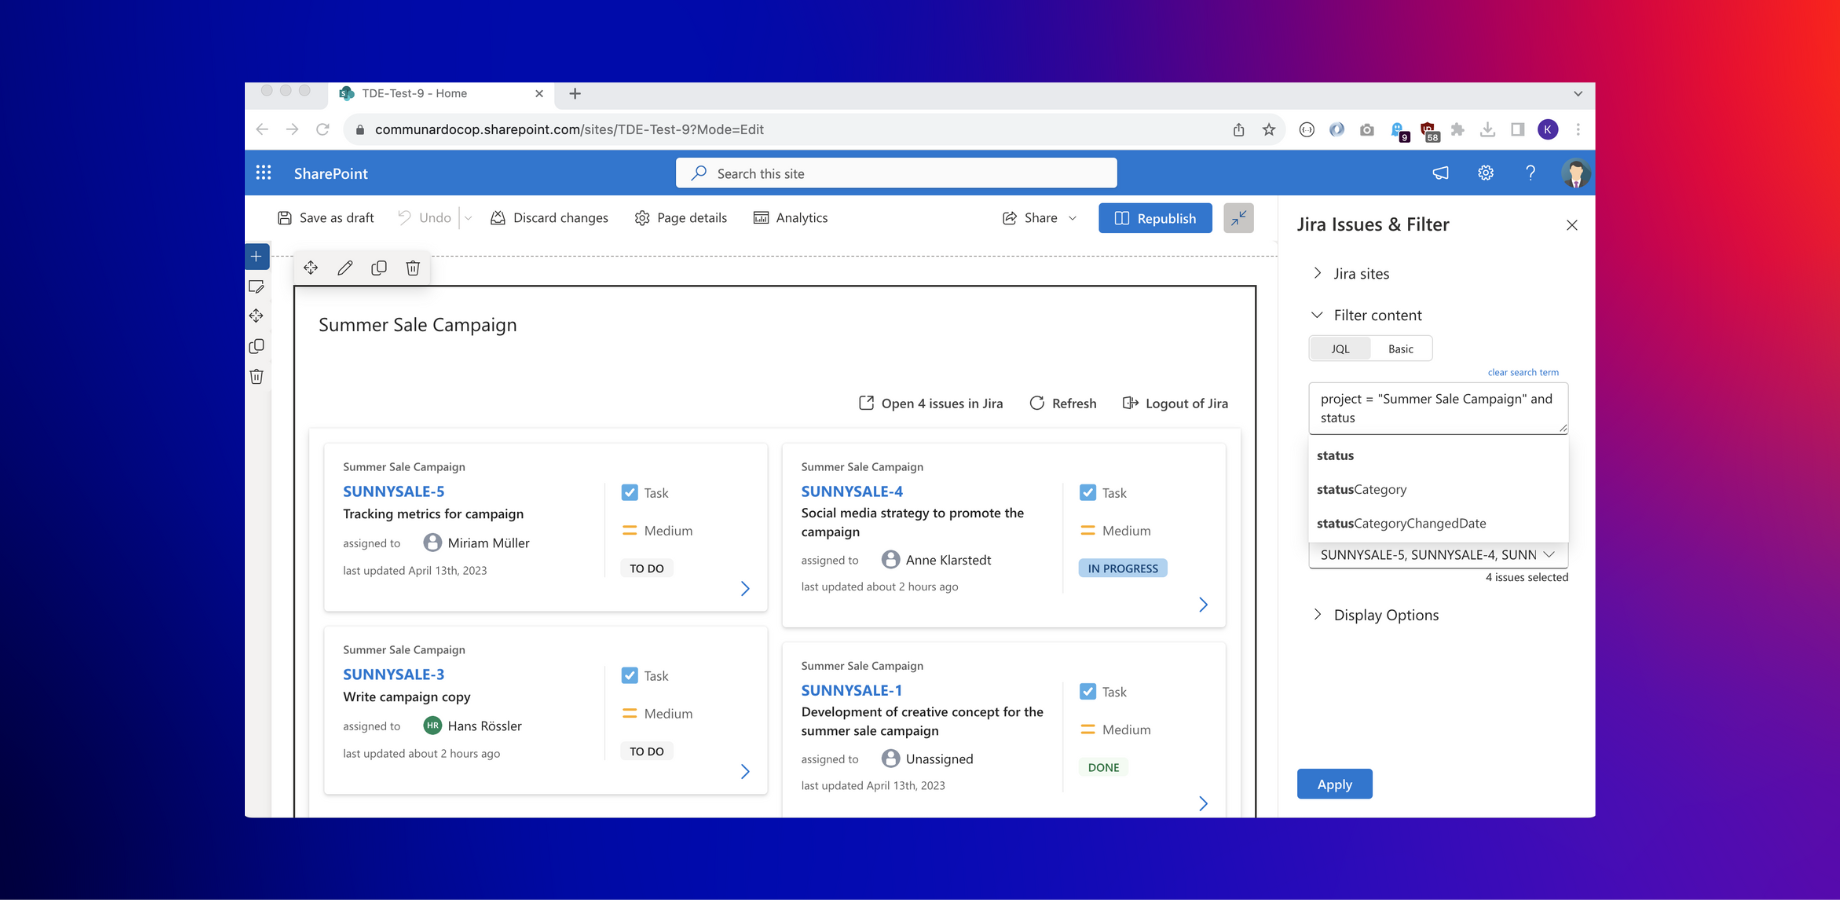Screen dimensions: 1840x900
Task: Open Chrome profile K avatar
Action: pos(1548,129)
